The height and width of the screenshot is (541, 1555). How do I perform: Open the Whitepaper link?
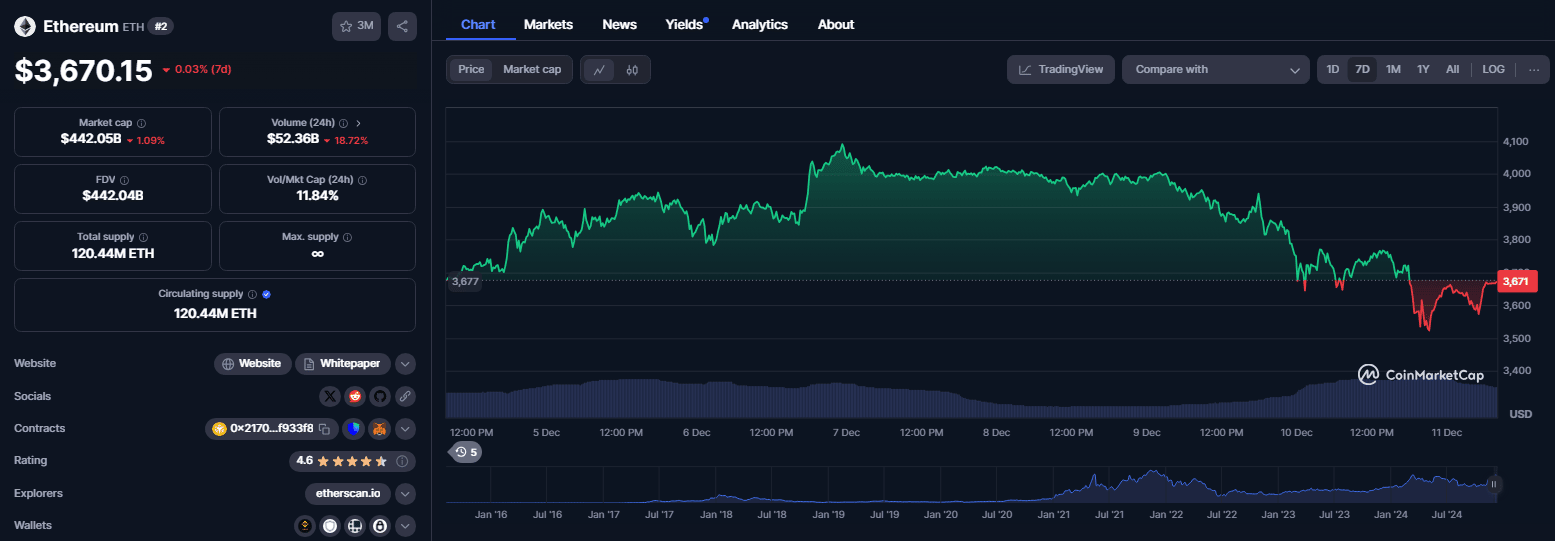click(342, 364)
